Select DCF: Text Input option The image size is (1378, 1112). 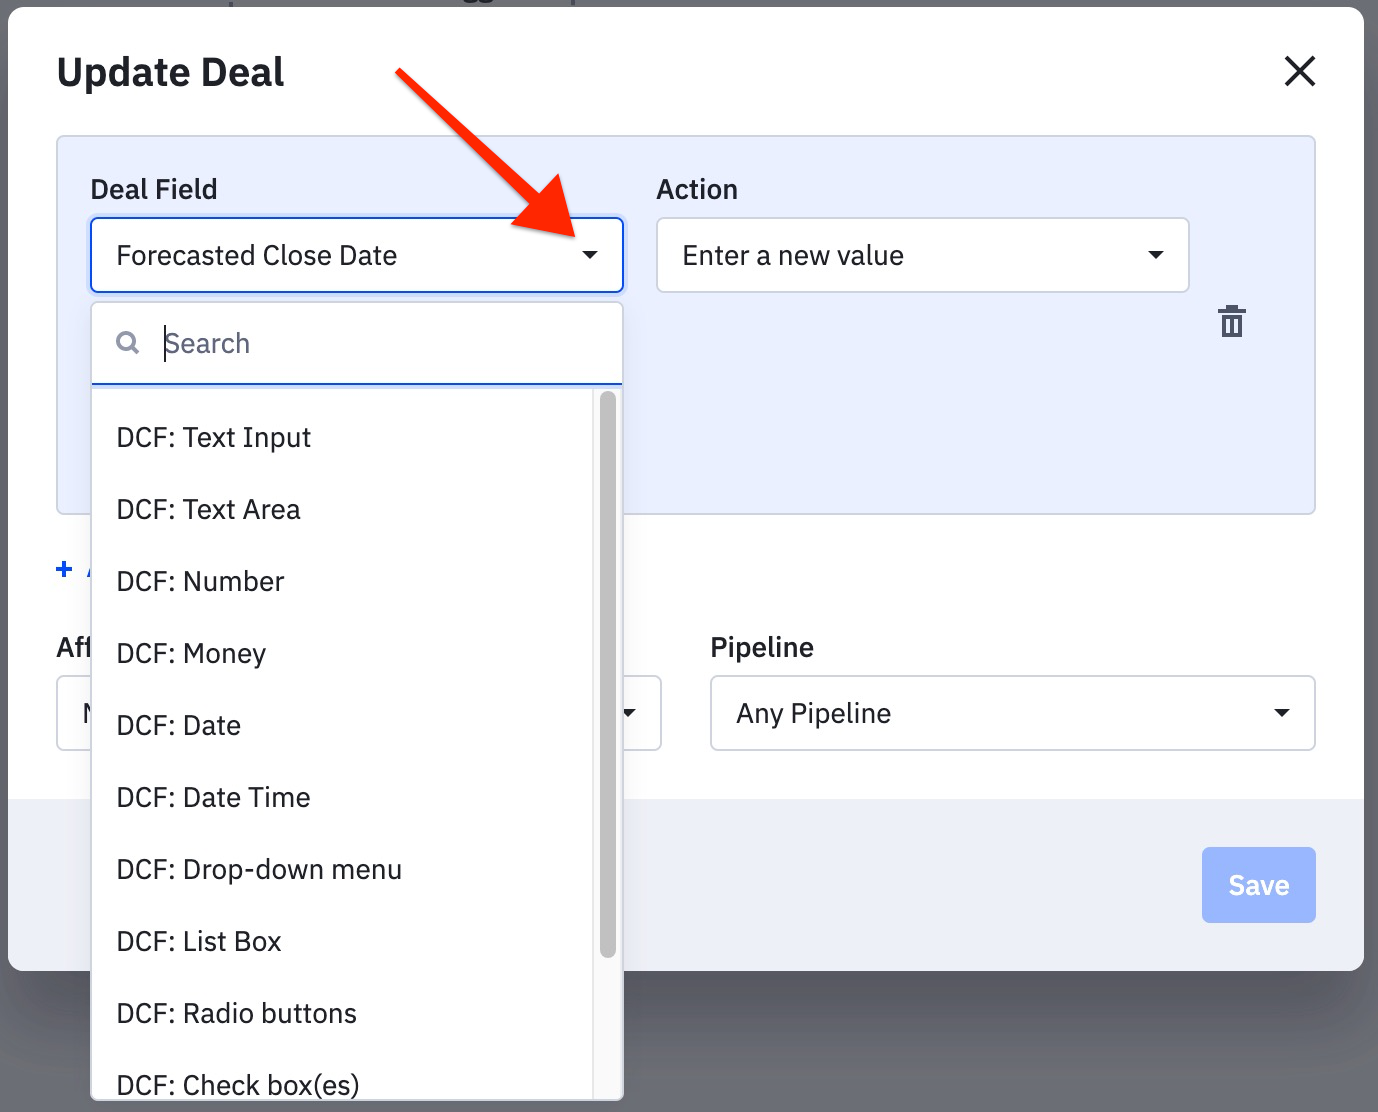coord(214,438)
